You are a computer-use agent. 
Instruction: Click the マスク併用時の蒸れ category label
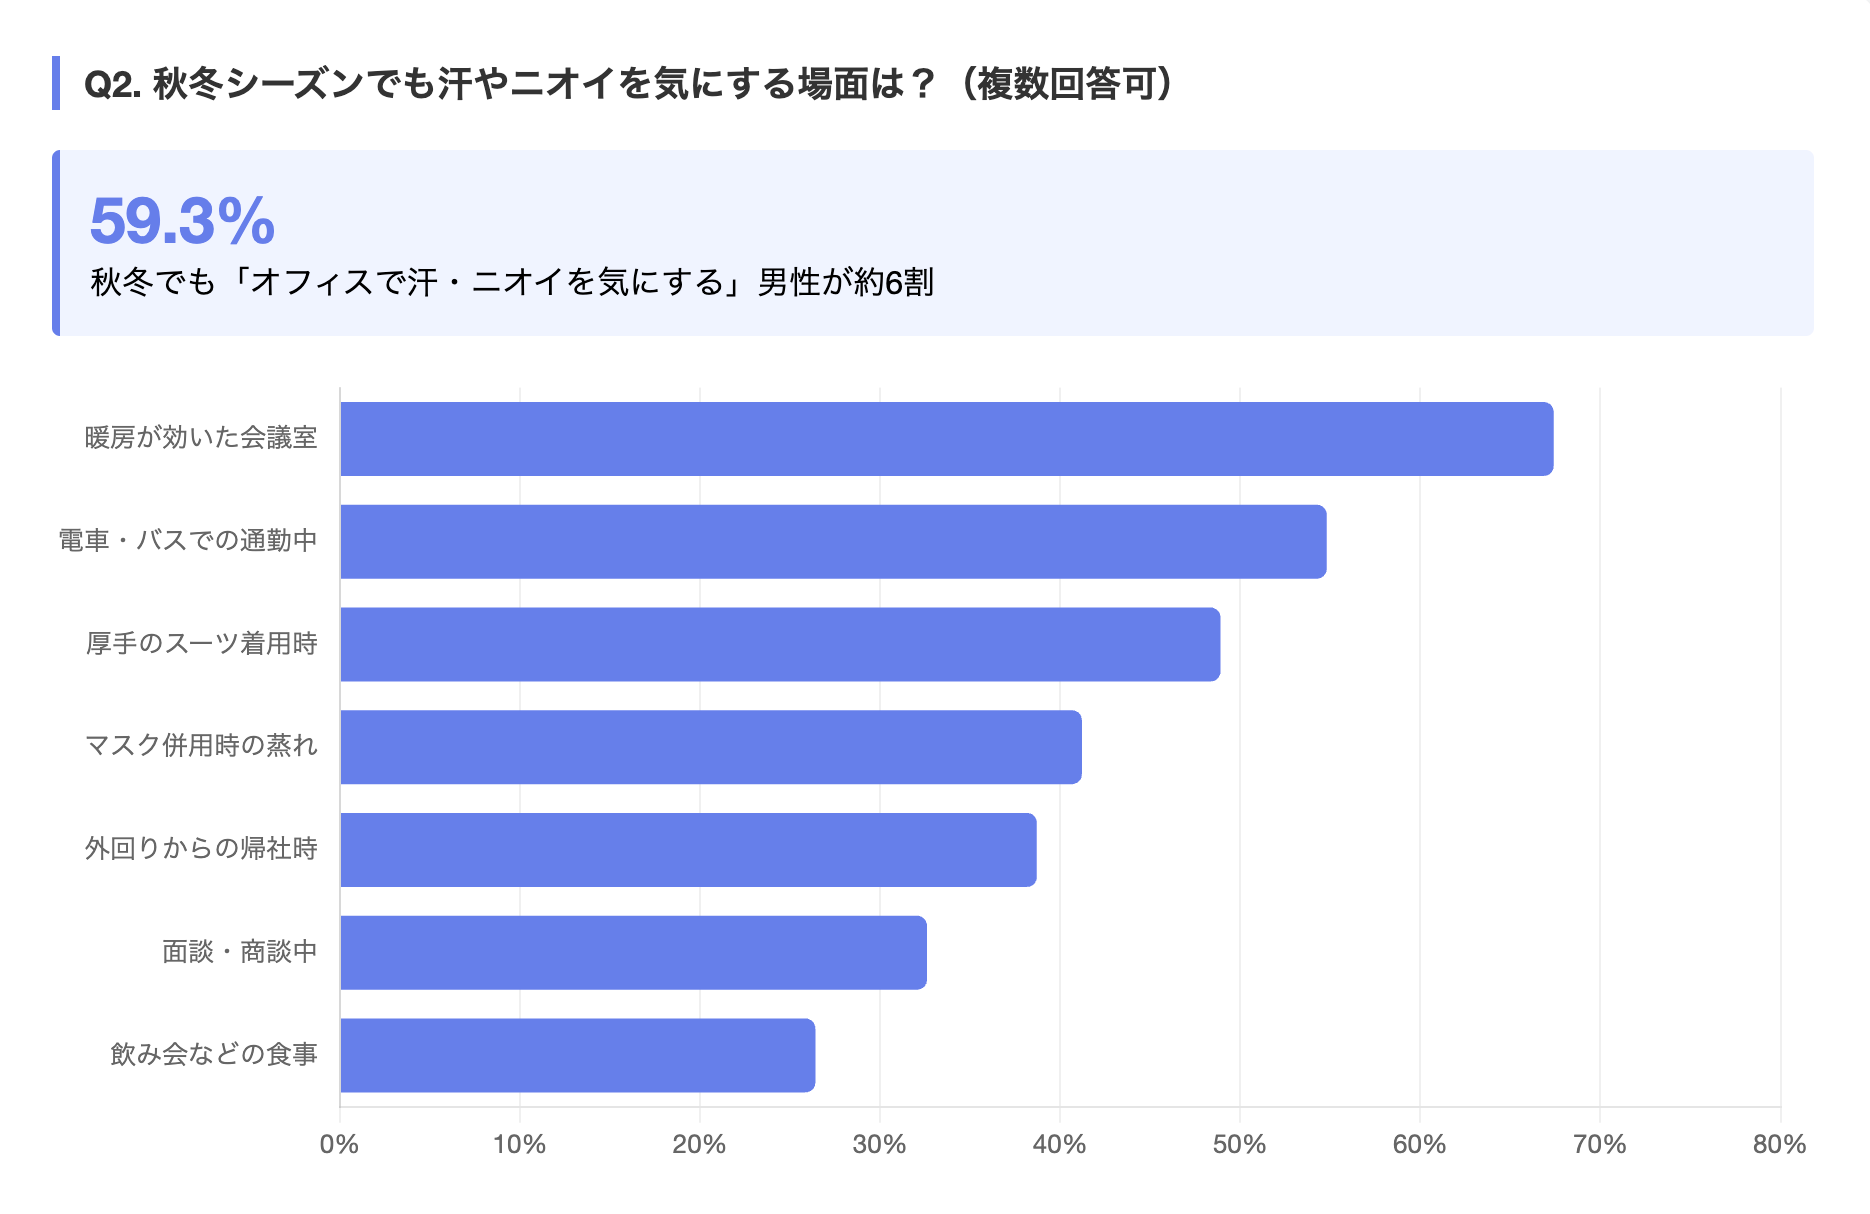[x=201, y=746]
